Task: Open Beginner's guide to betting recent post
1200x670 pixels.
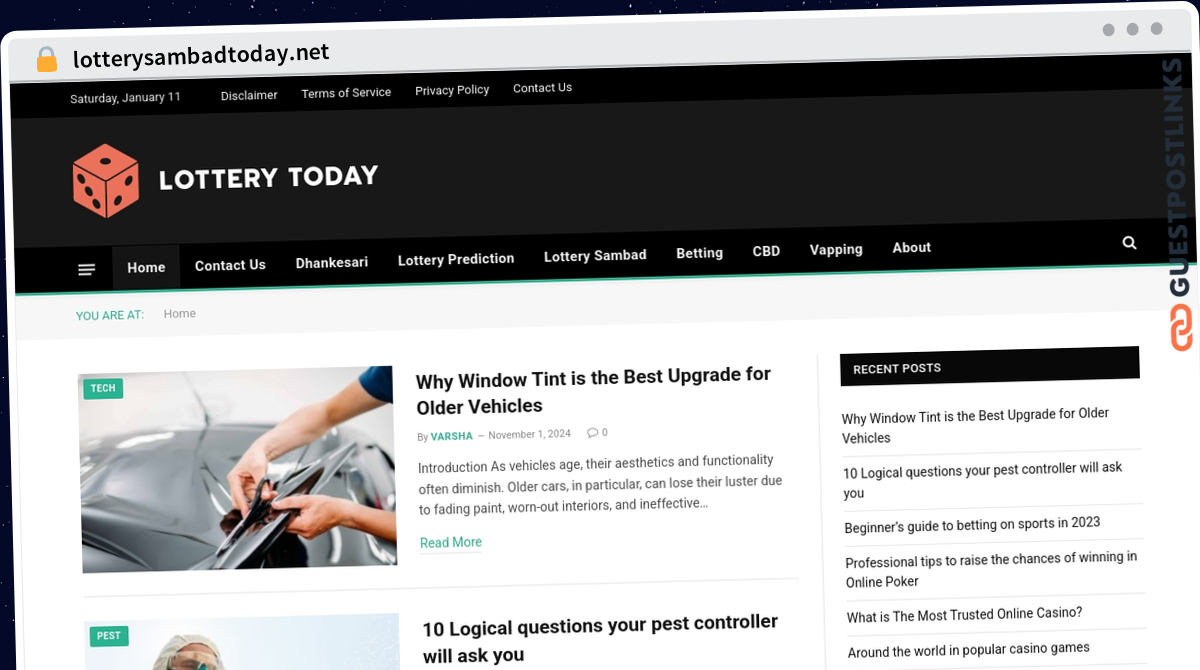Action: pos(972,524)
